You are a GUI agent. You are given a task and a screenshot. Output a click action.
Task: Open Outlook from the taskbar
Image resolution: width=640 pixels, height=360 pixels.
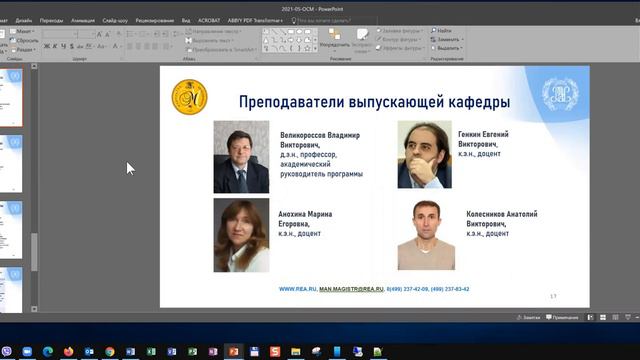click(x=89, y=351)
